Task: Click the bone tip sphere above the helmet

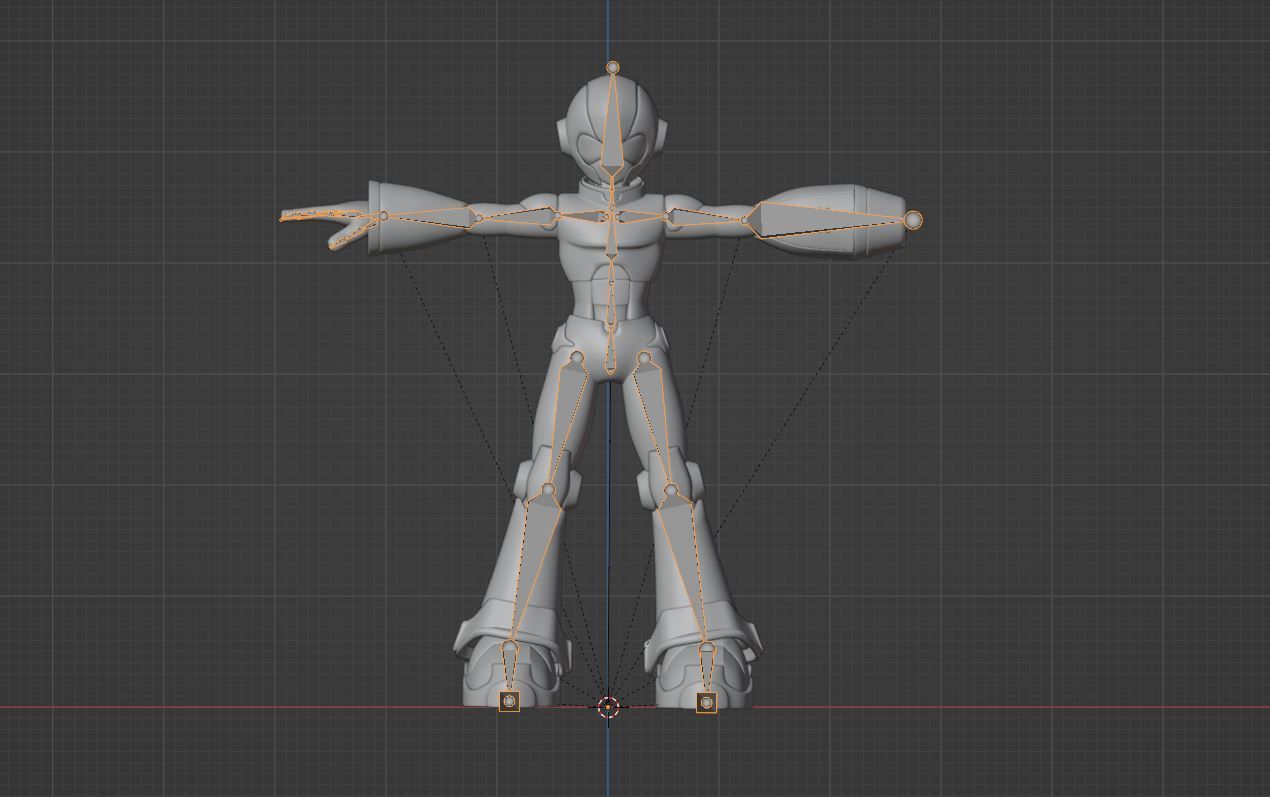Action: coord(613,68)
